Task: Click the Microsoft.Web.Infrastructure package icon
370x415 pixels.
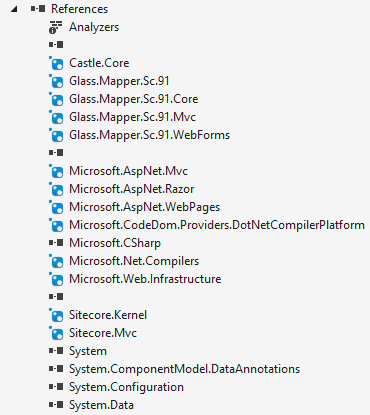Action: [x=56, y=279]
